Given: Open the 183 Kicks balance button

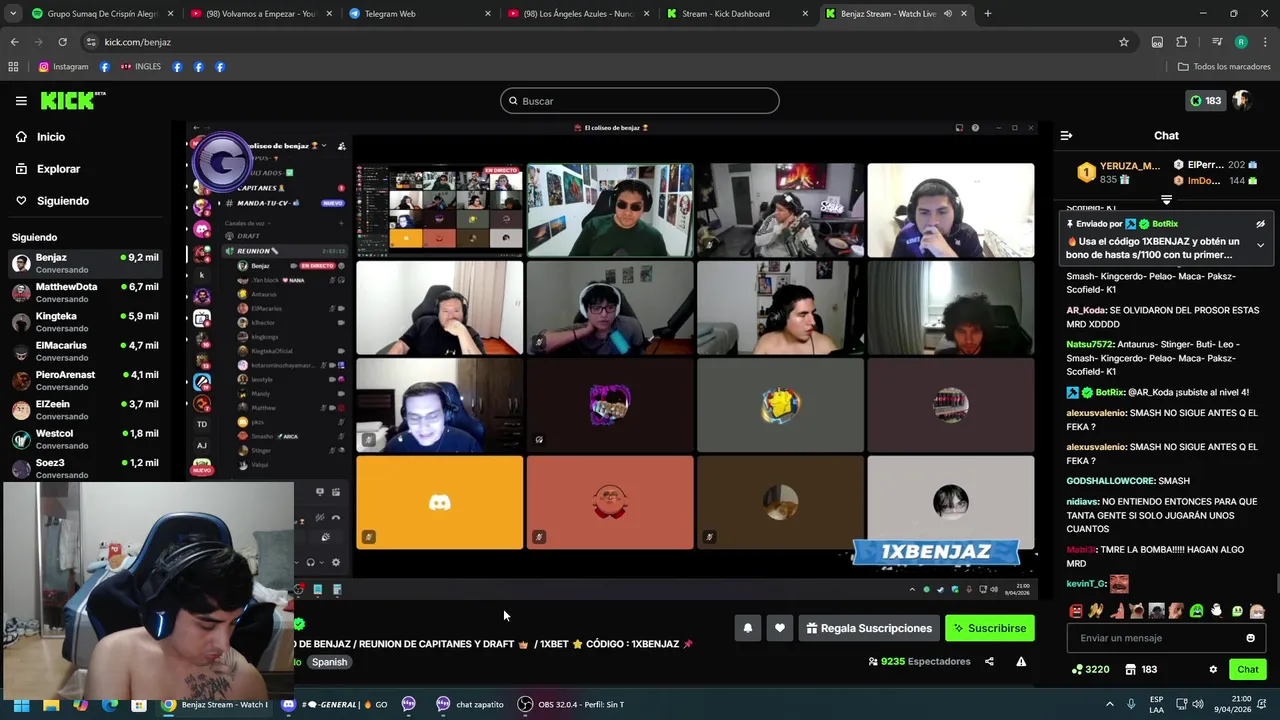Looking at the screenshot, I should [1205, 101].
